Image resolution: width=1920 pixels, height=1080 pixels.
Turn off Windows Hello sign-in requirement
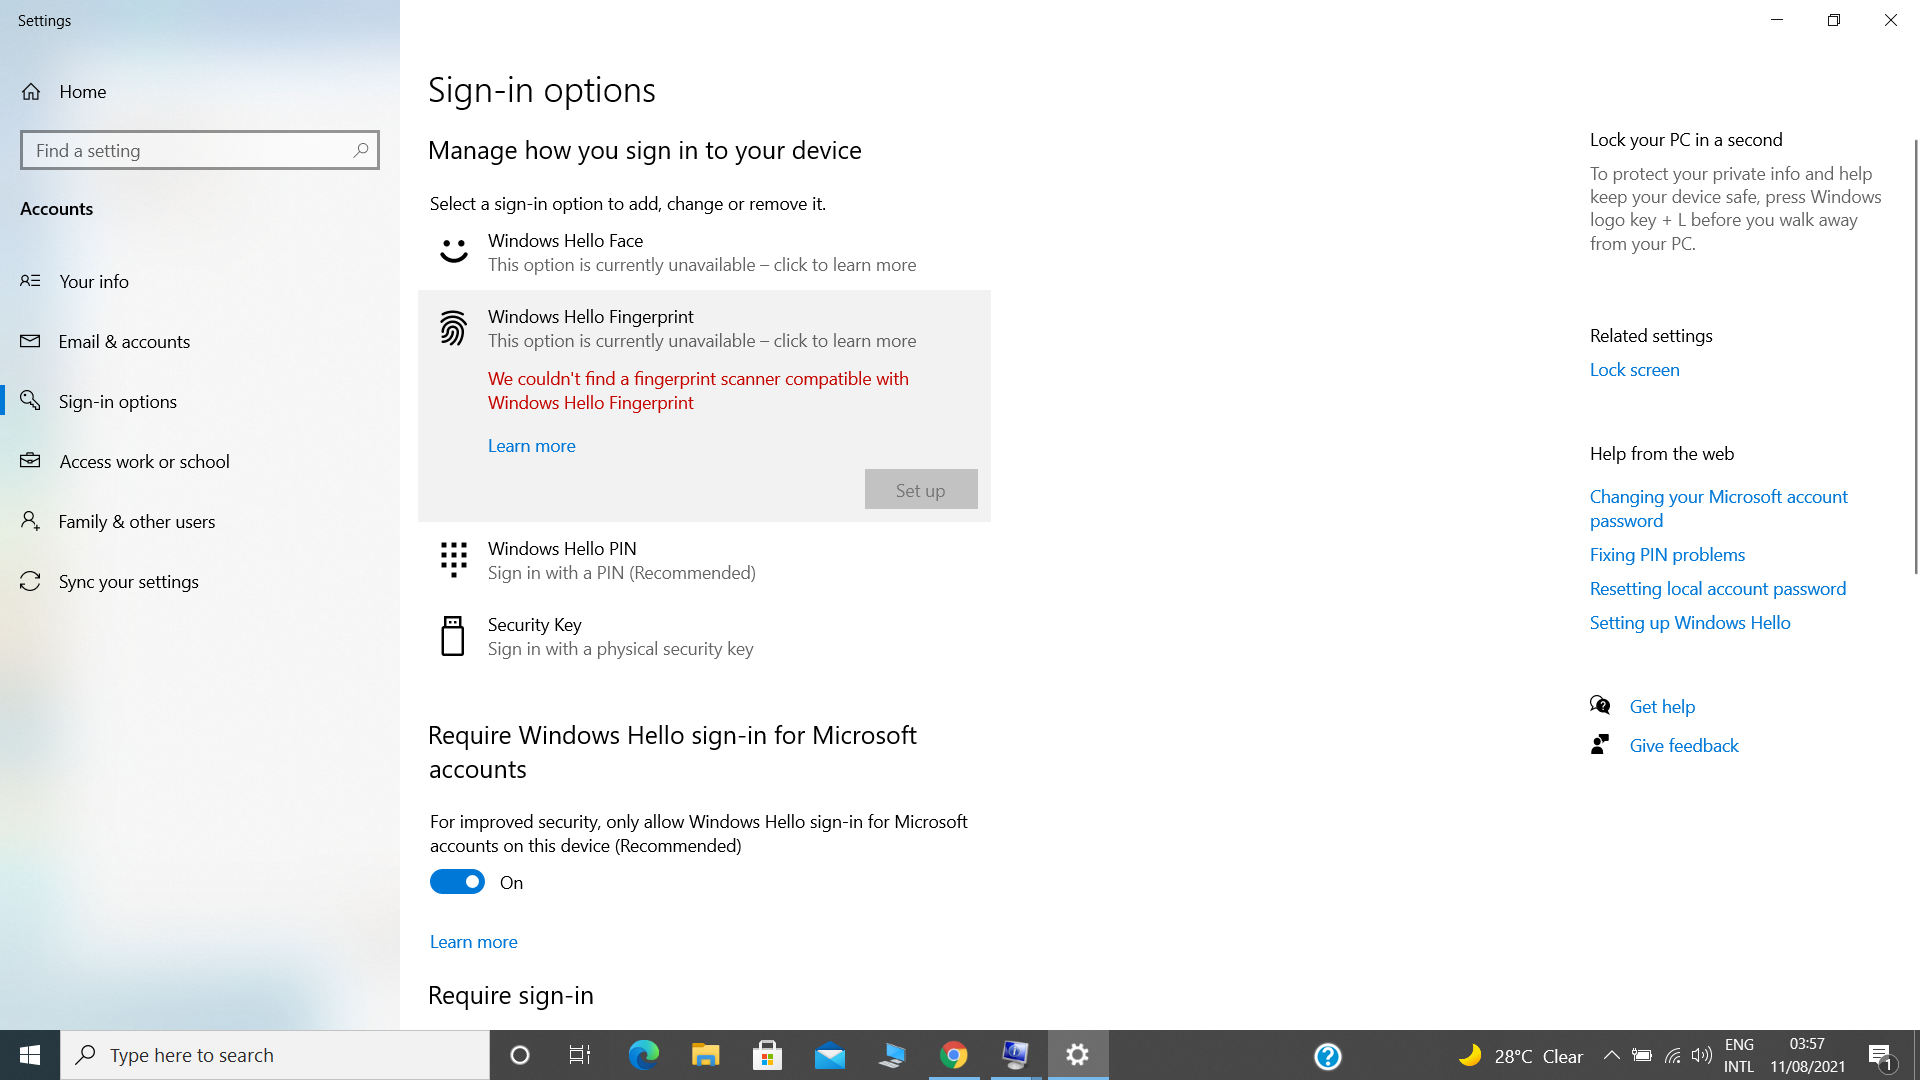[457, 881]
